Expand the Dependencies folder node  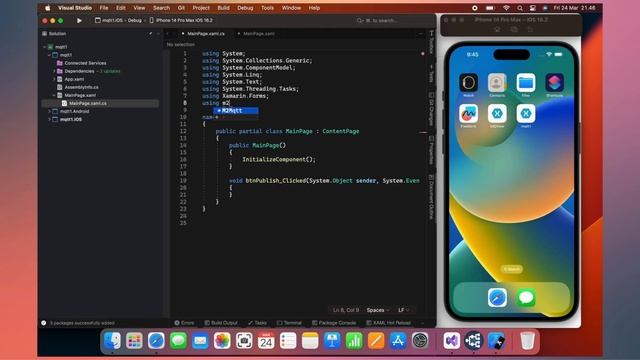pos(54,71)
